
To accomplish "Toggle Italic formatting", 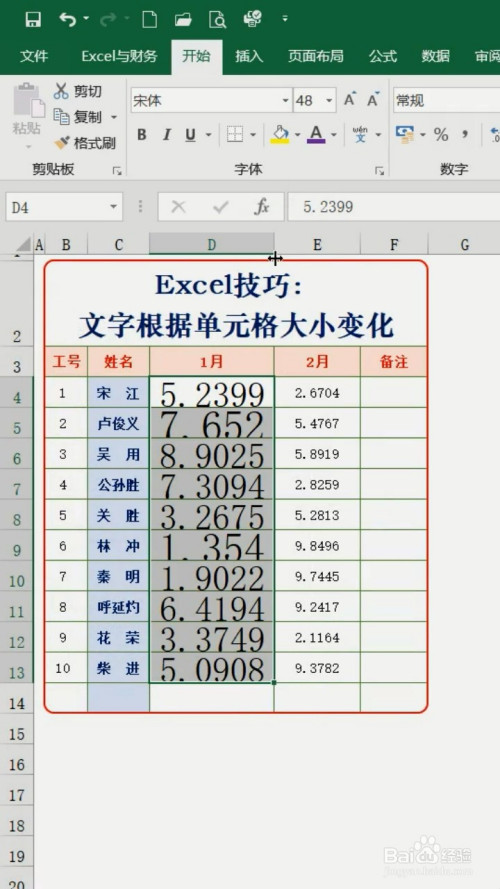I will coord(166,134).
